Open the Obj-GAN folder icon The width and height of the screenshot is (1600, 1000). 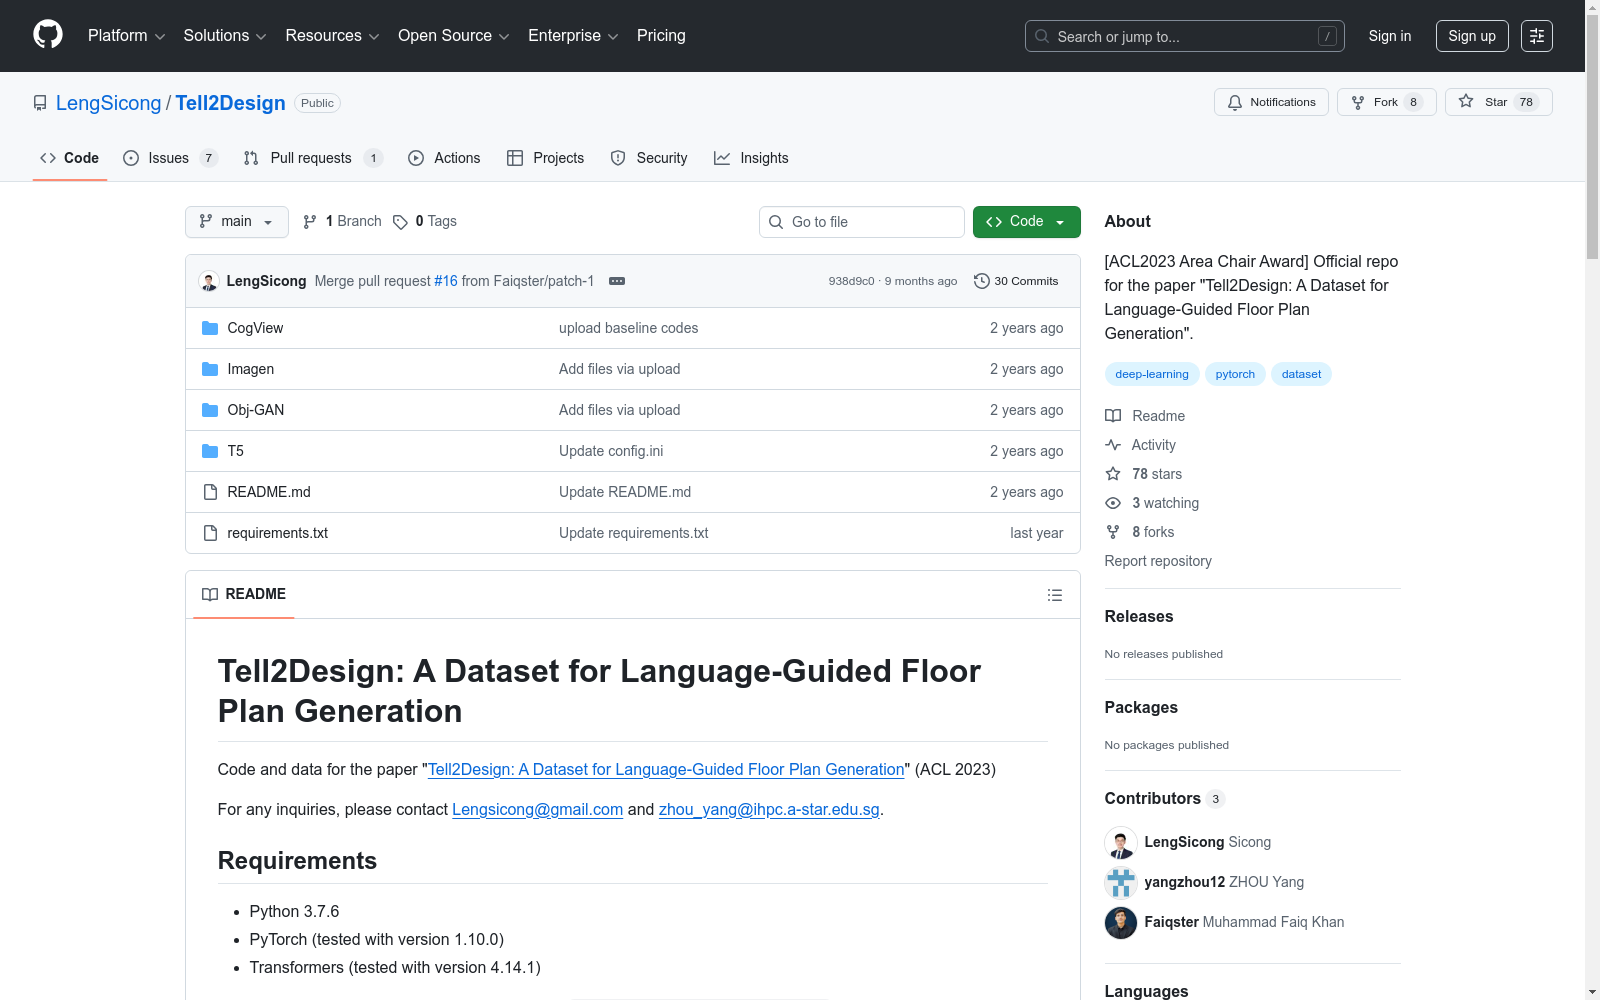coord(210,410)
